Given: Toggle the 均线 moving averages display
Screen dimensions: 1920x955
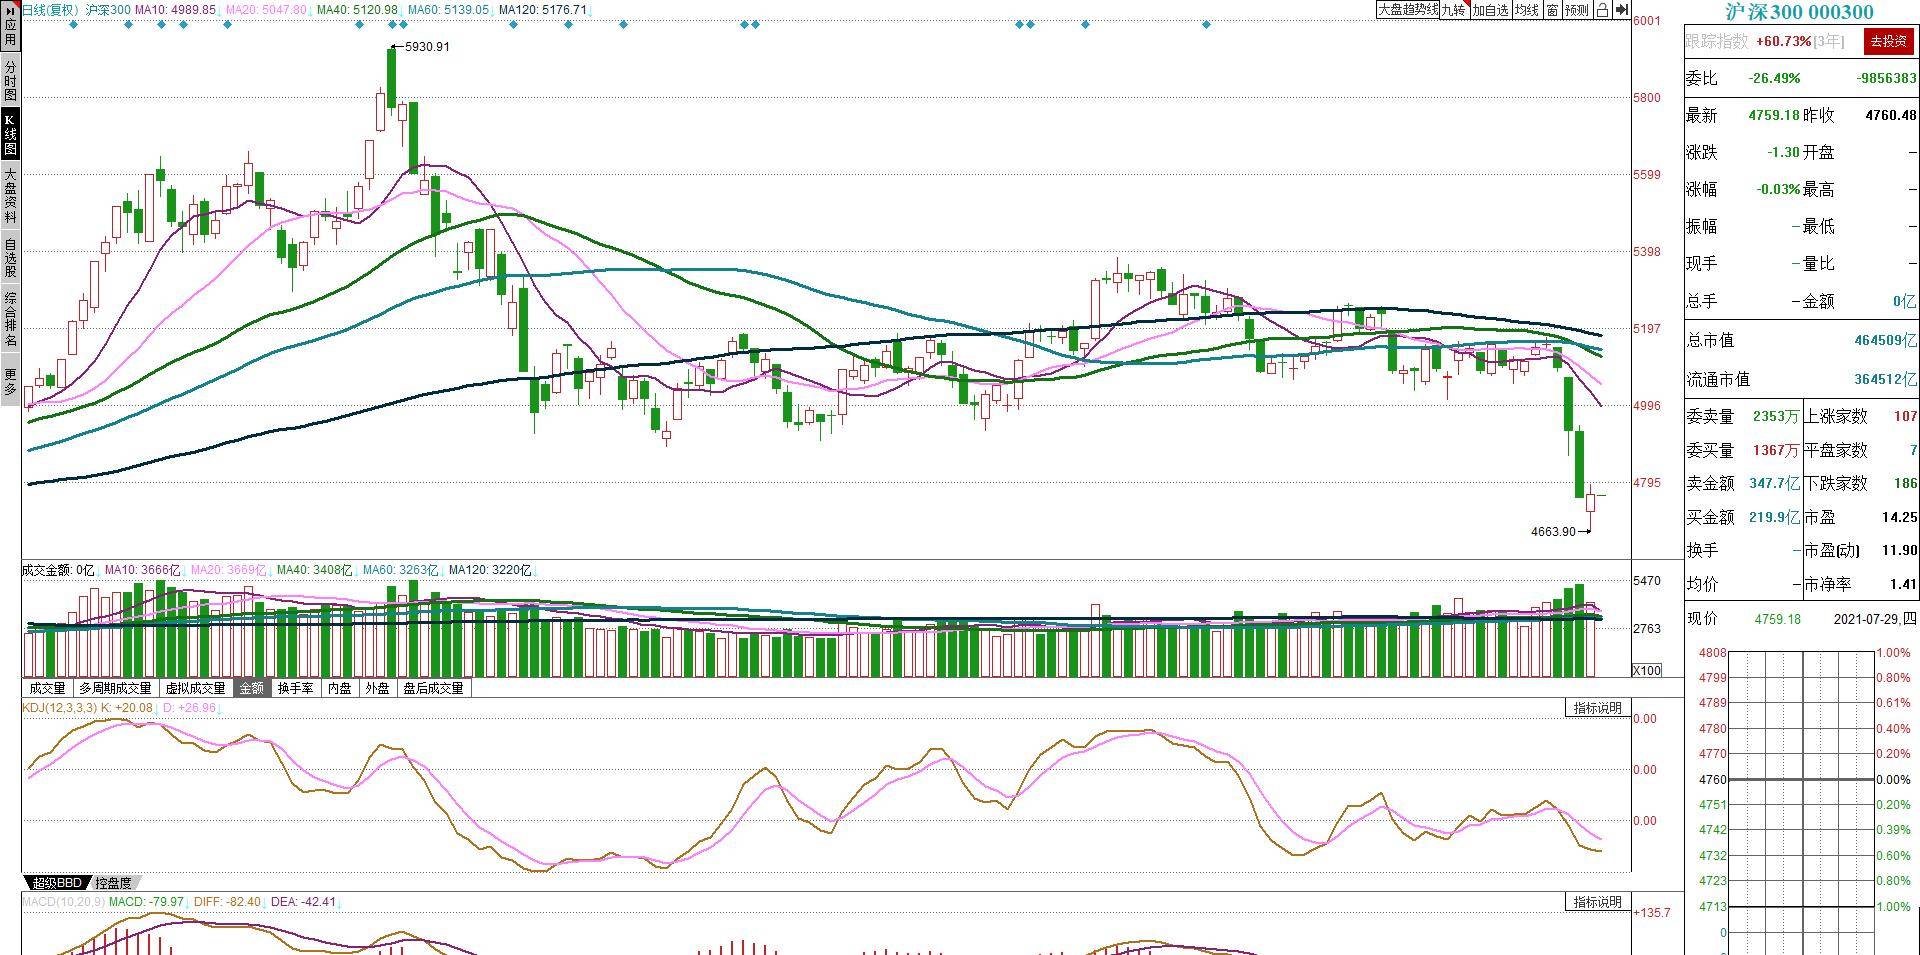Looking at the screenshot, I should coord(1526,10).
